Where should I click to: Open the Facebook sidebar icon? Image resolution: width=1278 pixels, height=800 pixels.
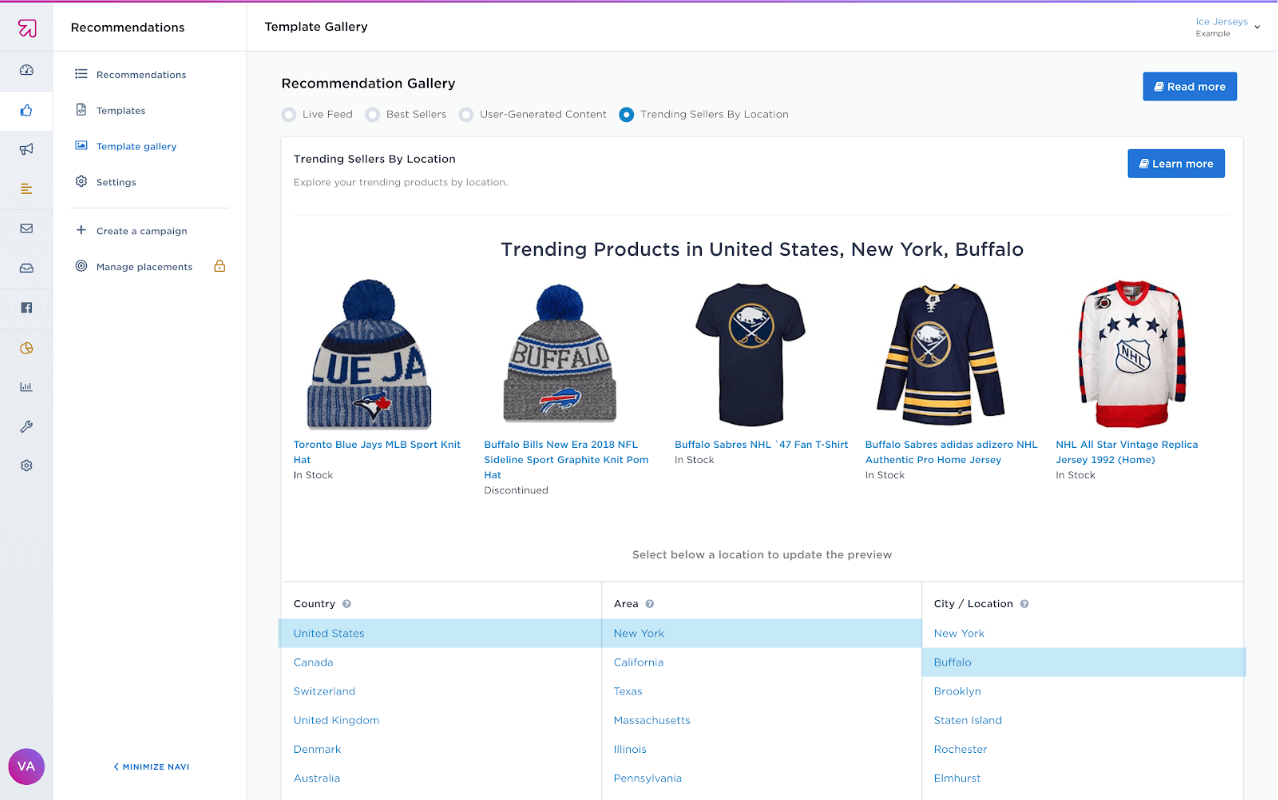tap(27, 308)
